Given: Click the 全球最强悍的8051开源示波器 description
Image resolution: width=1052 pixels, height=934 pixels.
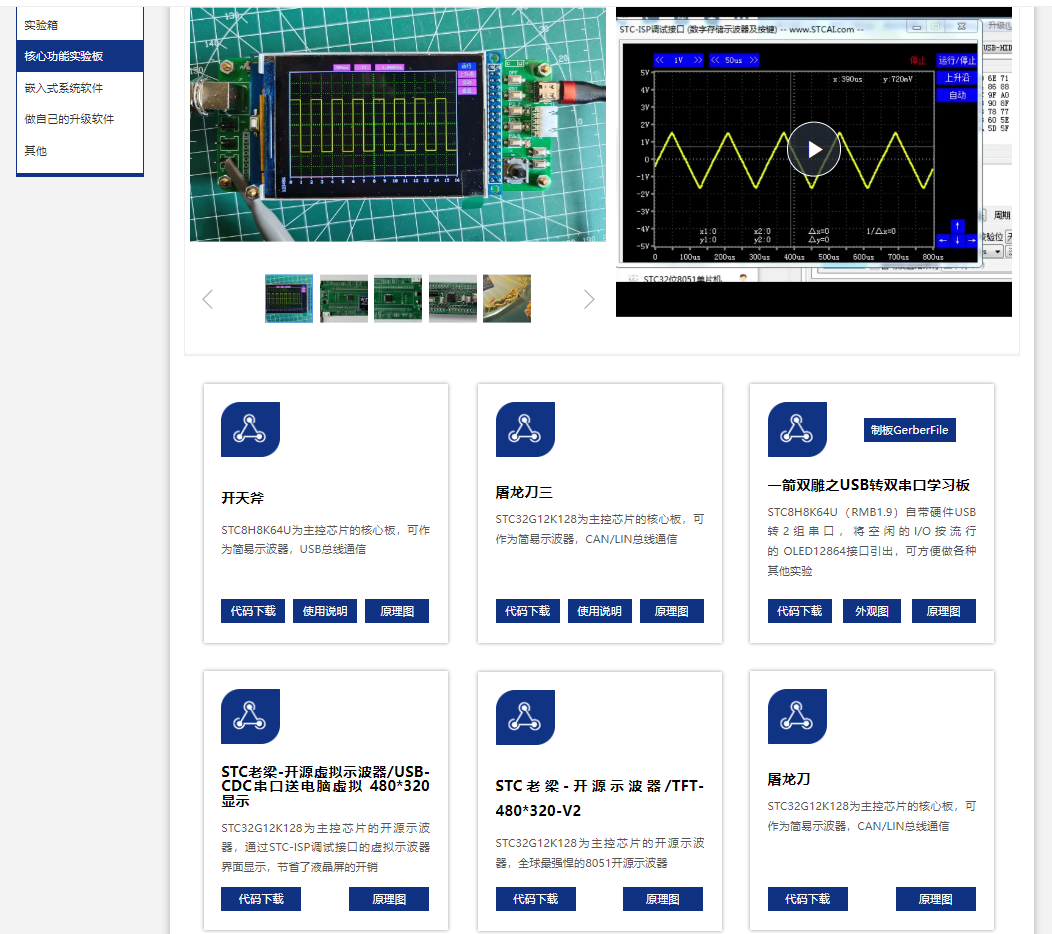Looking at the screenshot, I should point(600,853).
